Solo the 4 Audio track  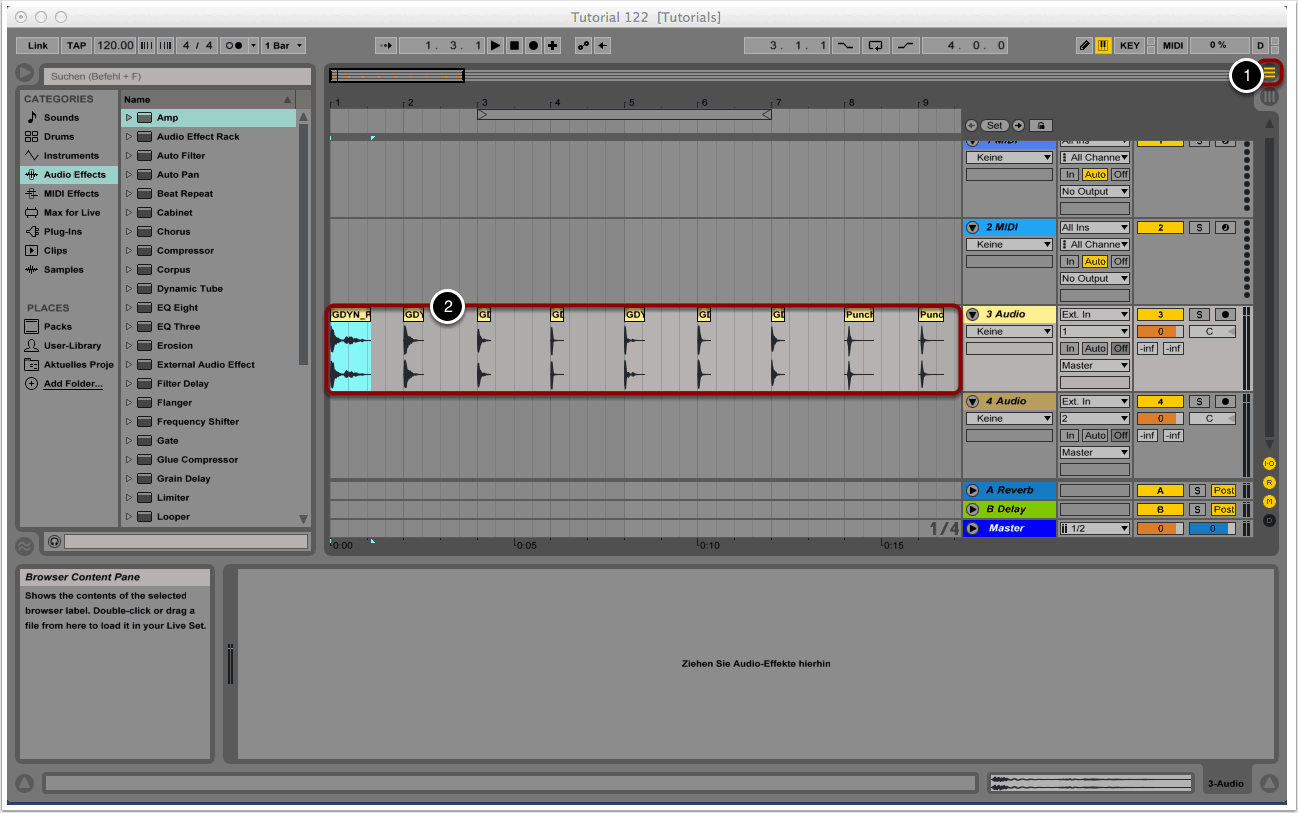coord(1198,402)
